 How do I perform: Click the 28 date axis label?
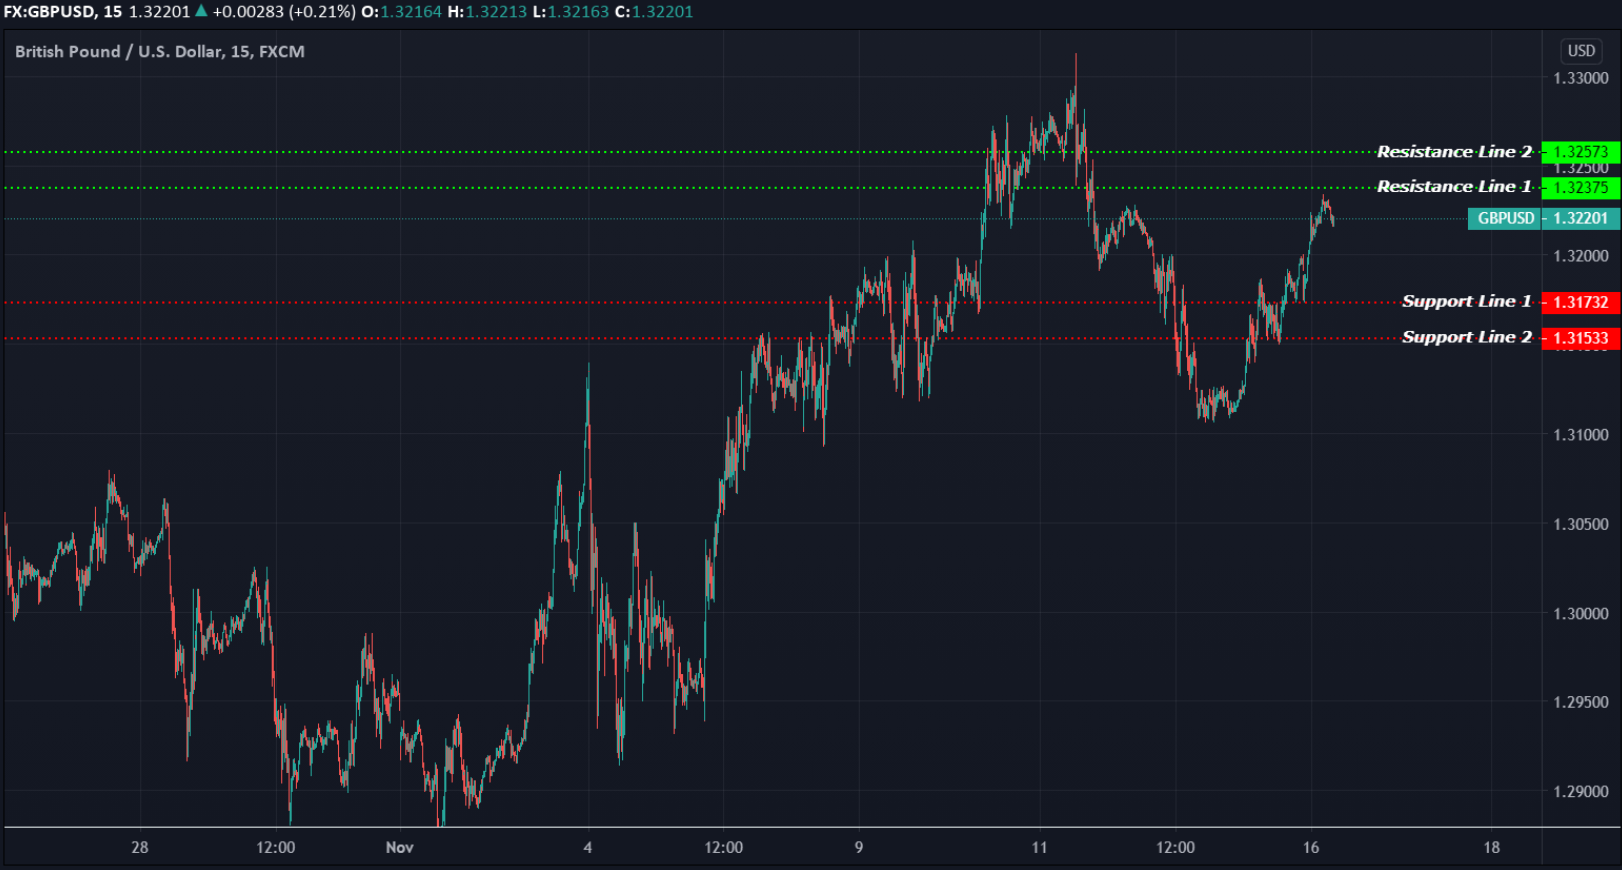coord(140,848)
